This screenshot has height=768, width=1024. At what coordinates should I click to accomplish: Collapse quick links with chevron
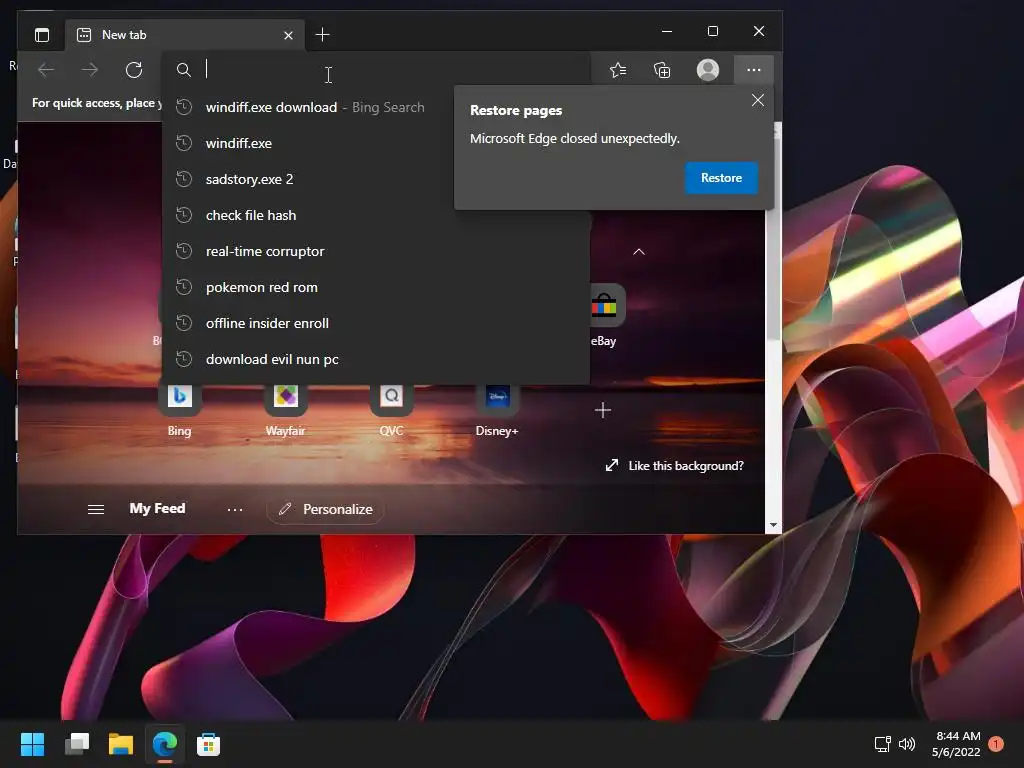tap(639, 251)
